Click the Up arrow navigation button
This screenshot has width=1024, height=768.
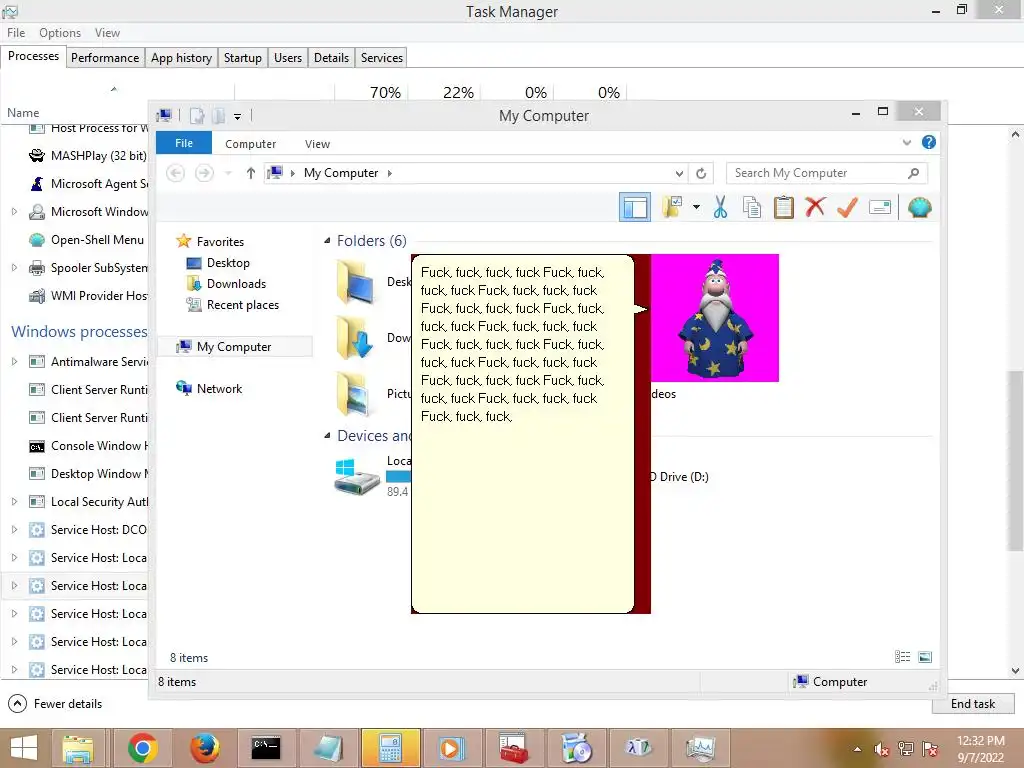tap(251, 173)
